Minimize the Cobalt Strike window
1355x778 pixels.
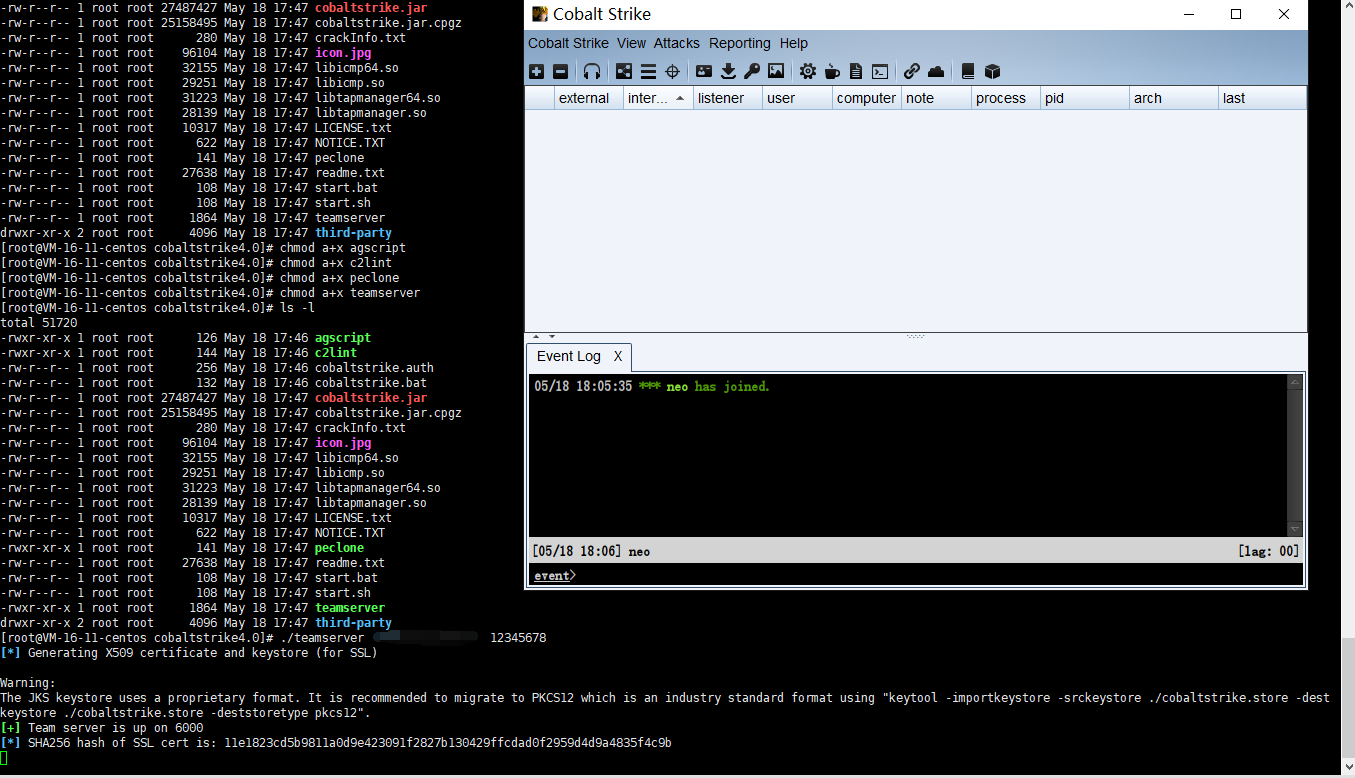[x=1188, y=14]
